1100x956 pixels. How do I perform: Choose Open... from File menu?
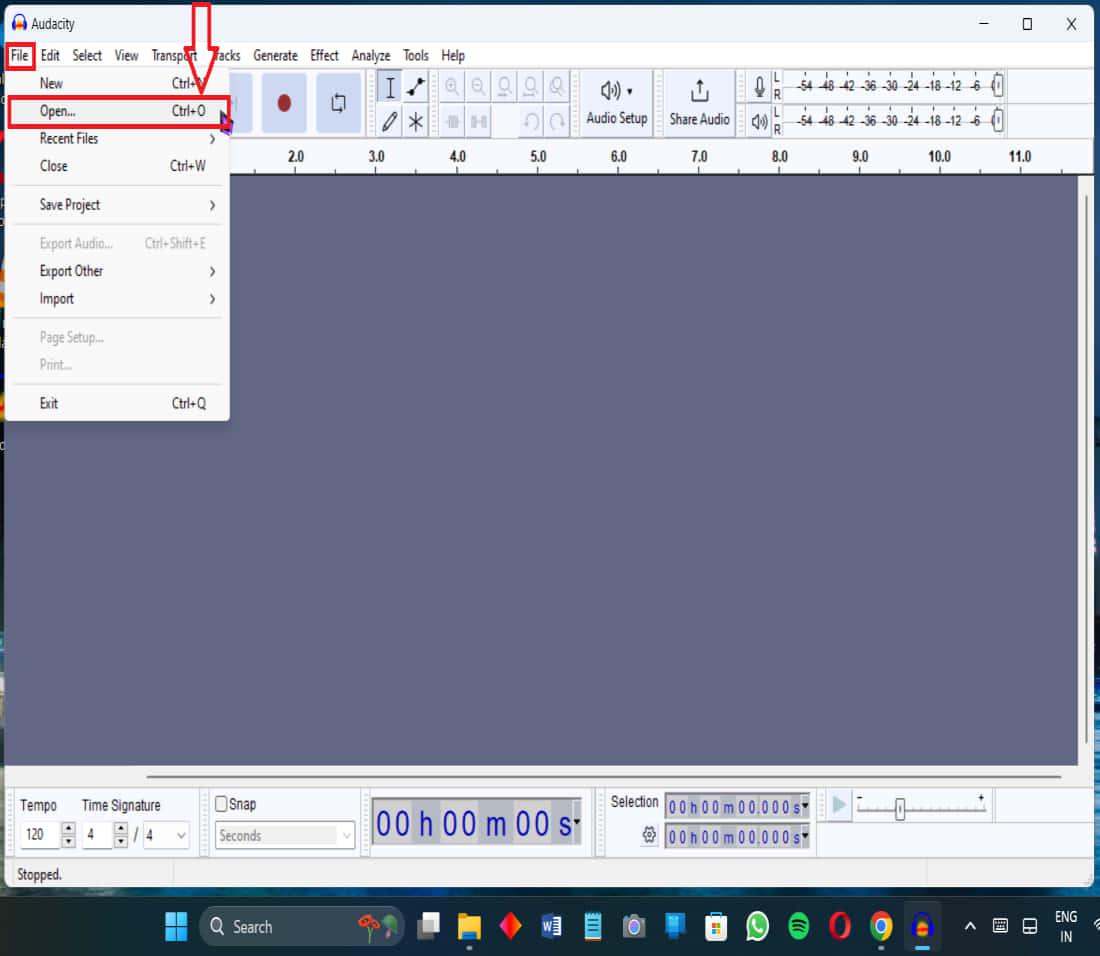click(117, 111)
